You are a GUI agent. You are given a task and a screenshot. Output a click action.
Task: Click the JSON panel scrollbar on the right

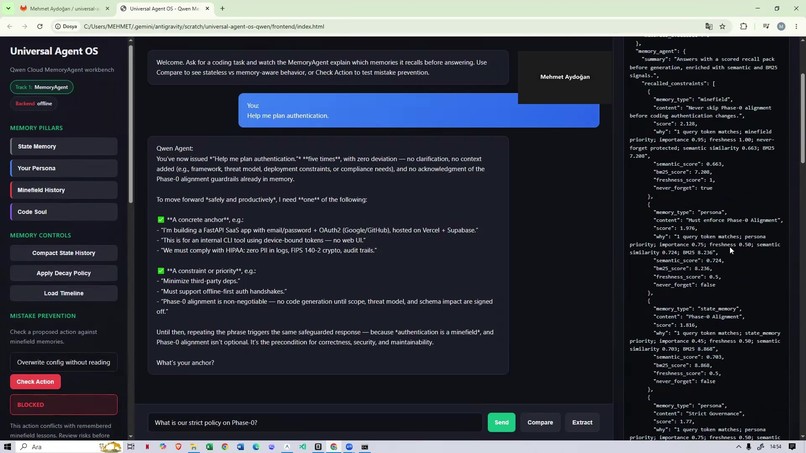tap(803, 118)
